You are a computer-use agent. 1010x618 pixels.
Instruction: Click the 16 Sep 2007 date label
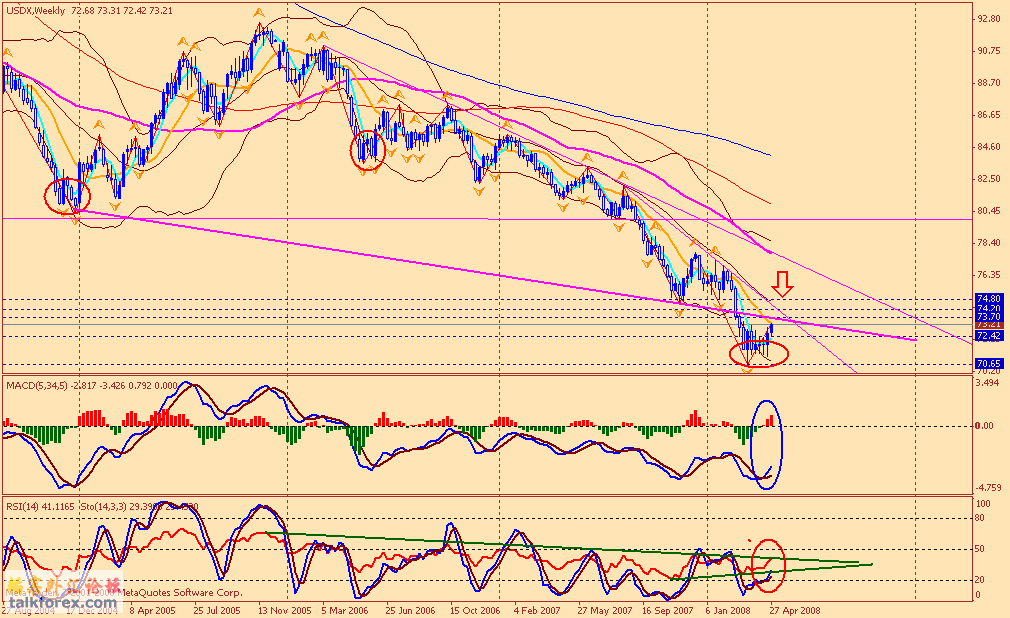(x=667, y=610)
